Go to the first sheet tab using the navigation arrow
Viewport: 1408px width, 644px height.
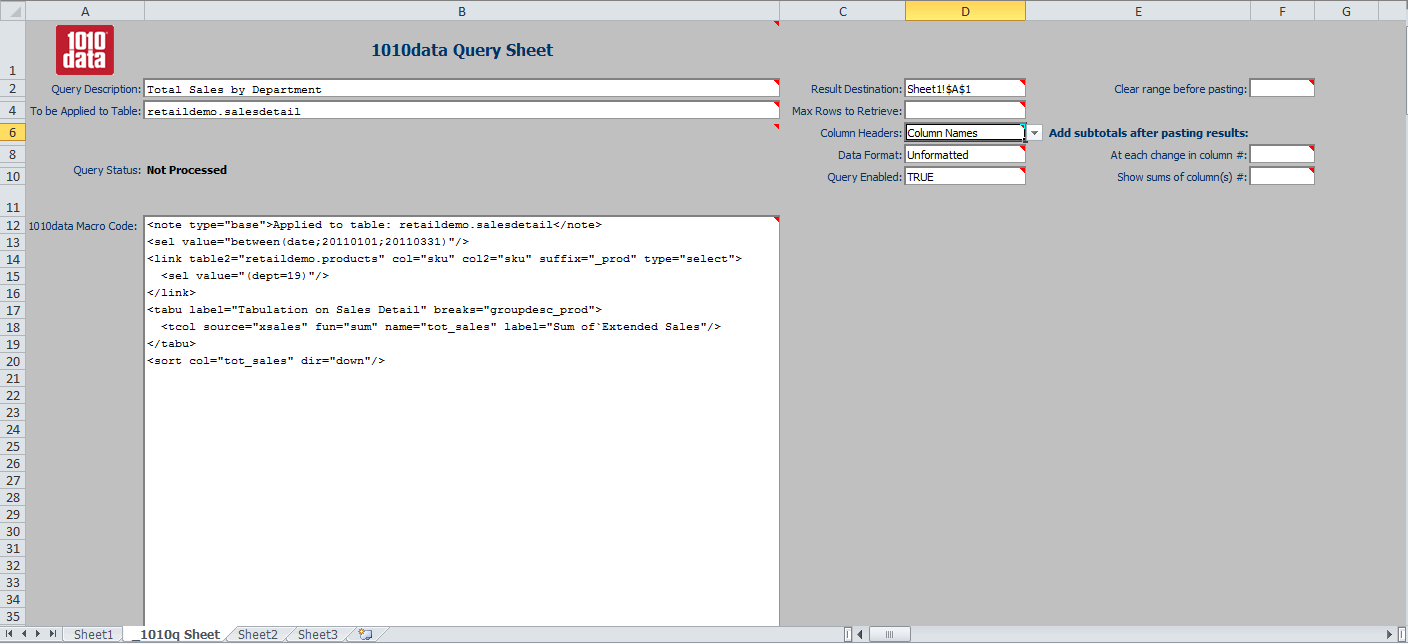pyautogui.click(x=11, y=634)
